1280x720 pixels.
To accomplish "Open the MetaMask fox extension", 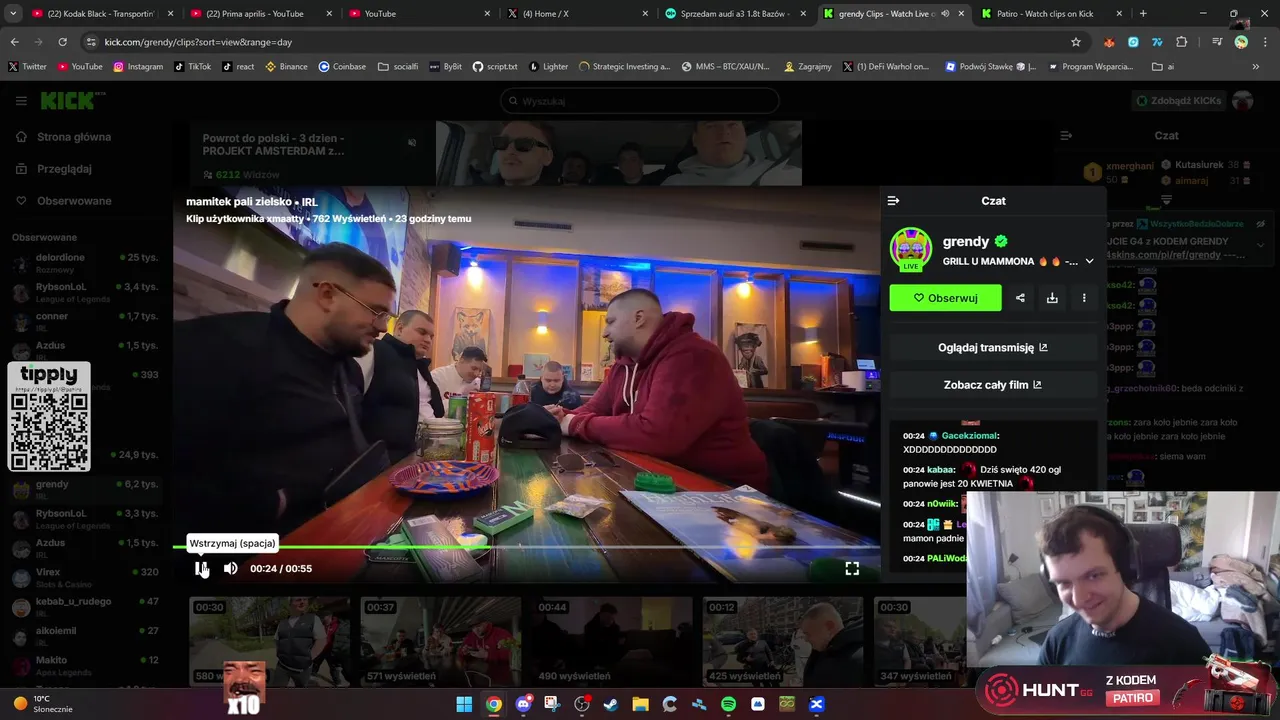I will (x=1109, y=42).
